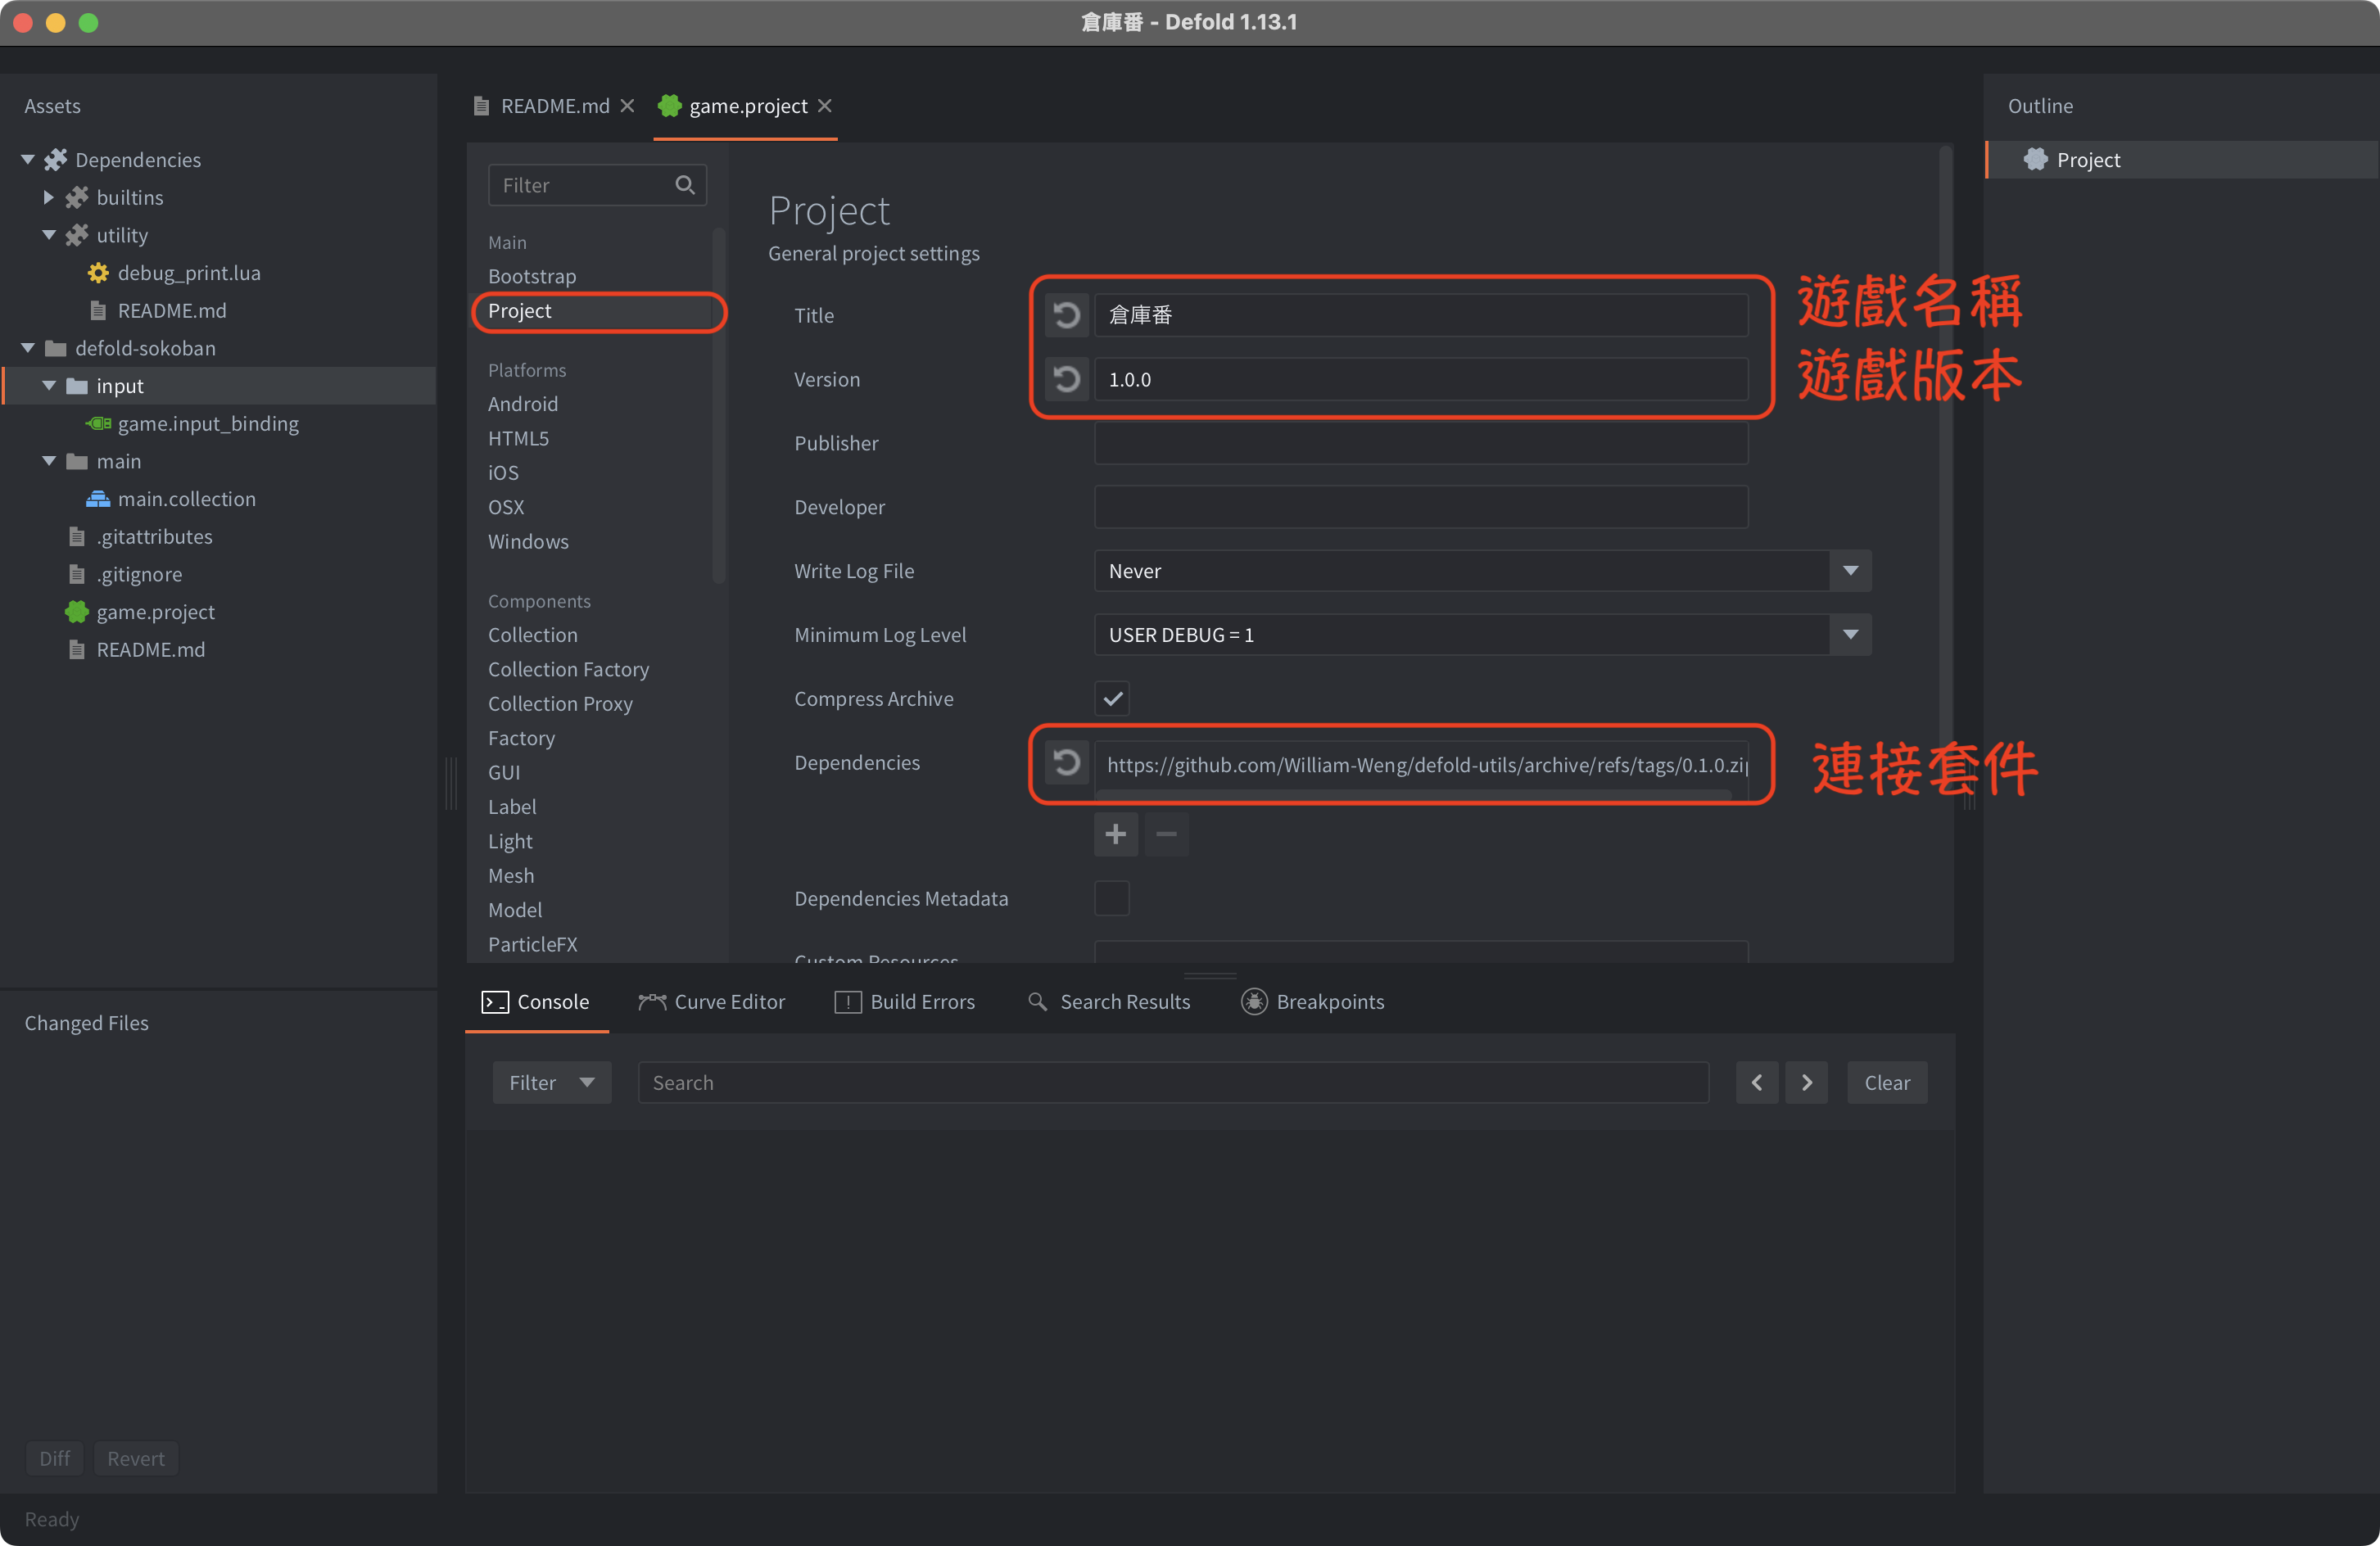Open the Write Log File dropdown
2380x1546 pixels.
1482,571
